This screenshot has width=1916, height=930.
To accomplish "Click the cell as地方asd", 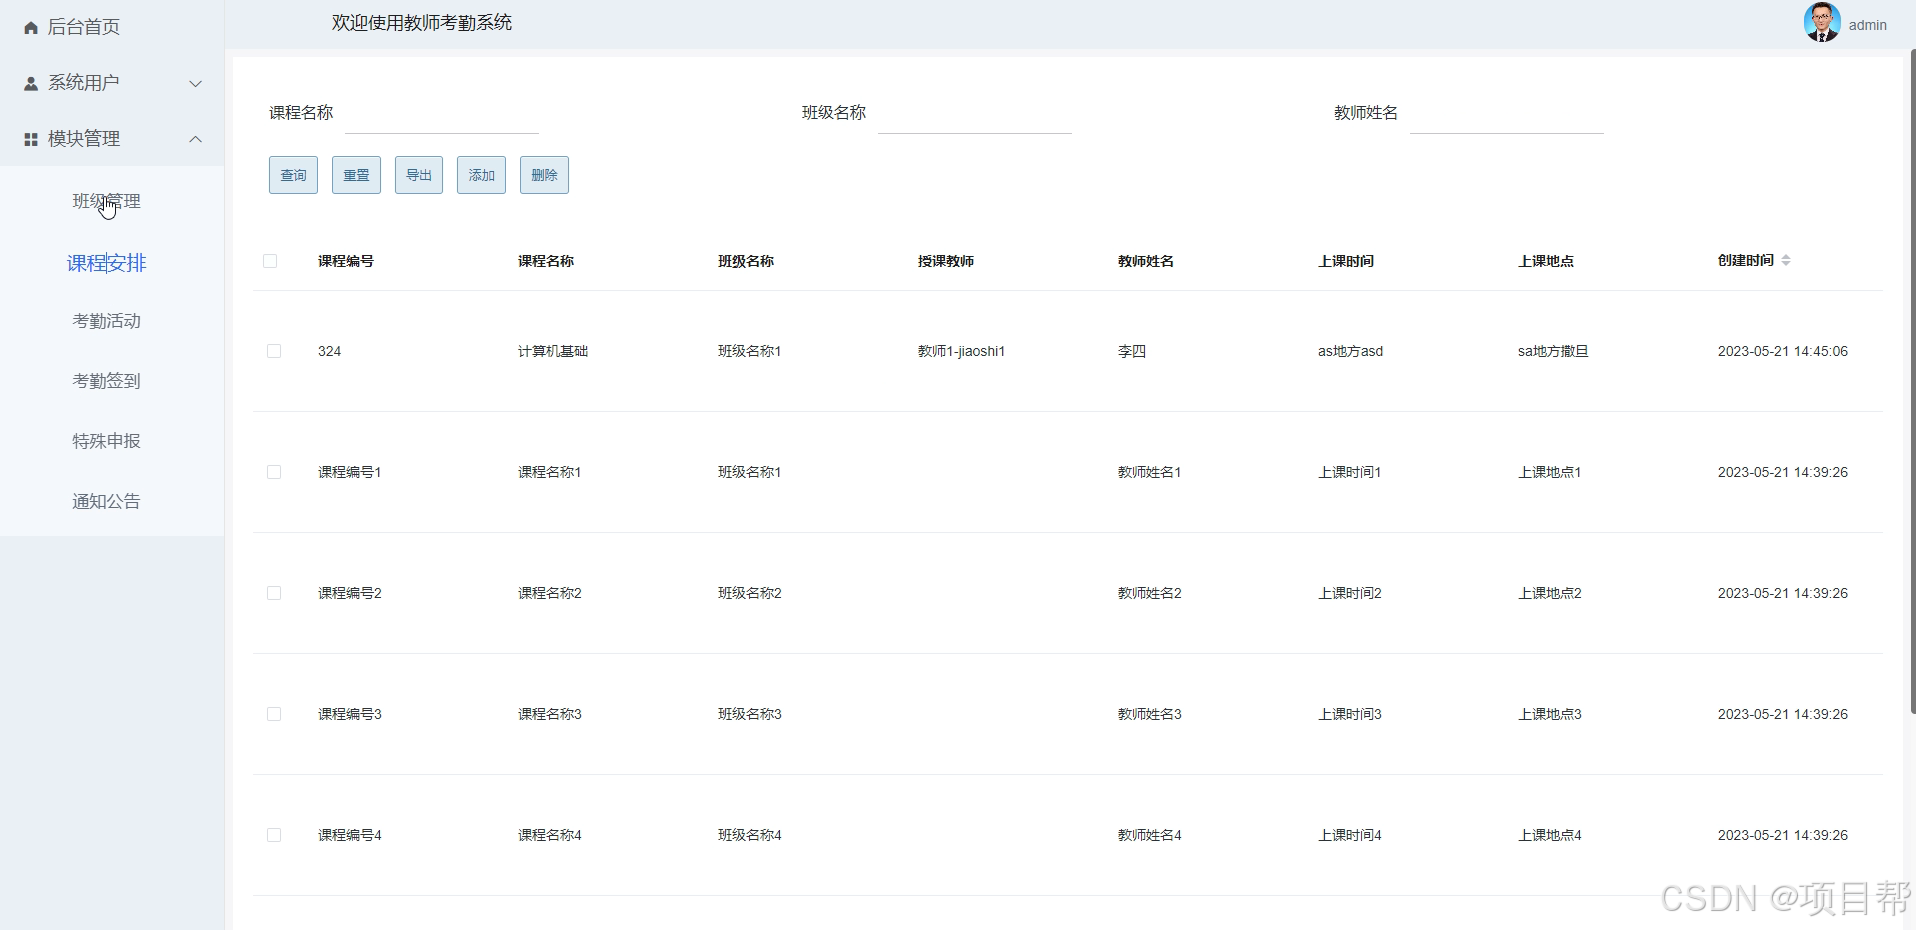I will 1350,351.
